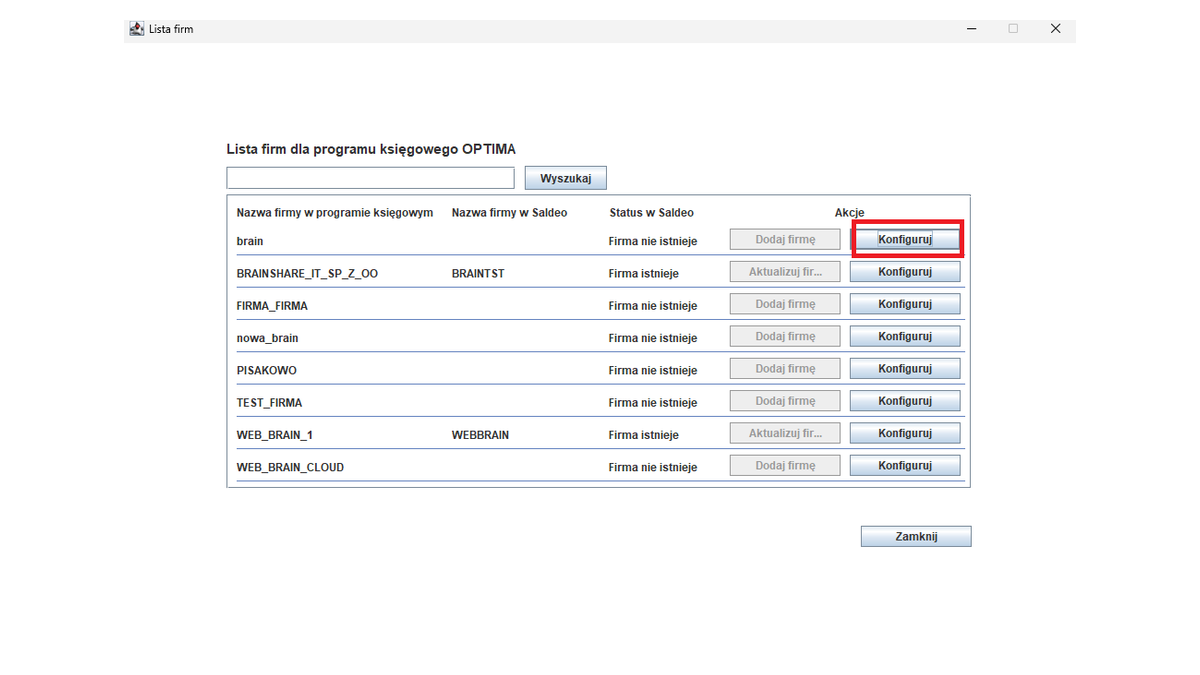This screenshot has width=1200, height=675.
Task: Click Konfiguruj for TEST_FIRMA
Action: [x=905, y=401]
